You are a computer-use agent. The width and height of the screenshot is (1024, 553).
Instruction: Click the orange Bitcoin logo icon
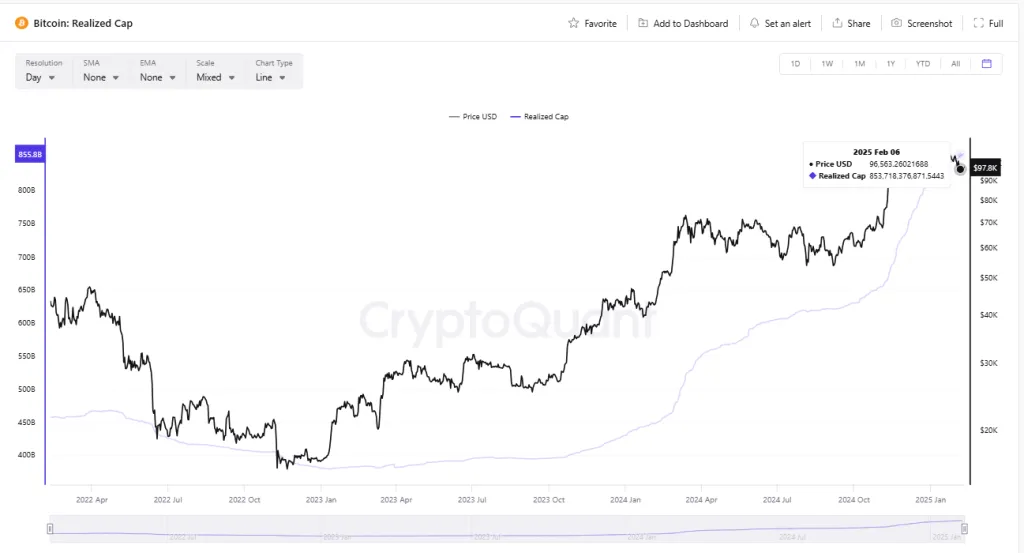point(21,23)
